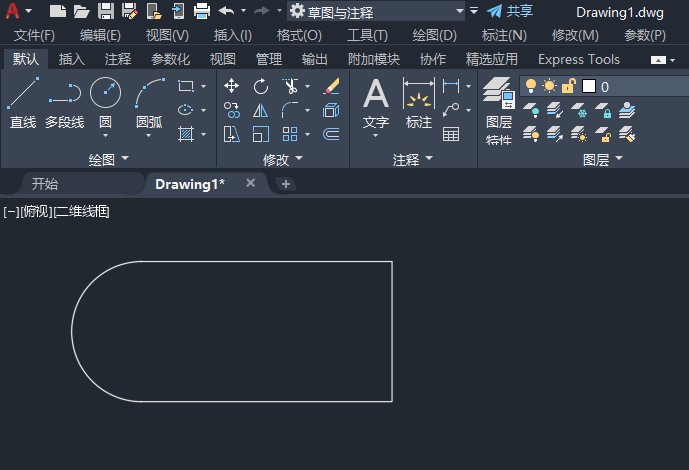Viewport: 689px width, 470px height.
Task: Toggle layer 0 lock padlock icon
Action: (569, 86)
